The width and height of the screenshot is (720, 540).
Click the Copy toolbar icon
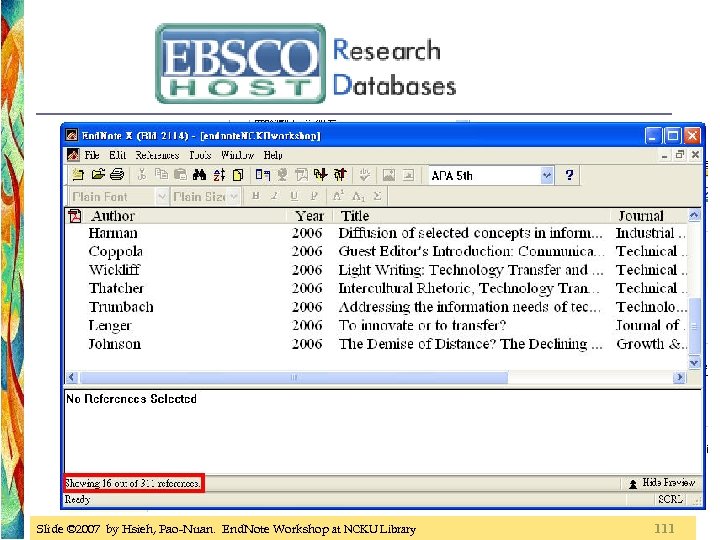pos(161,175)
